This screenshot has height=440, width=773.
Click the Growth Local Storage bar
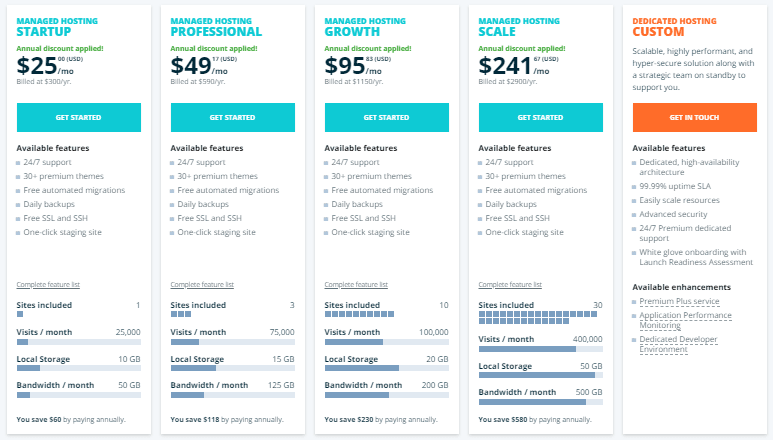(386, 368)
